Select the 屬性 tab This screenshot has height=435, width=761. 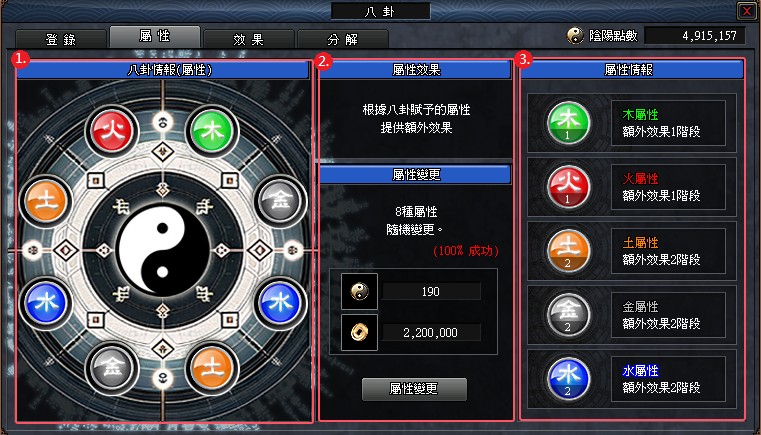point(155,37)
